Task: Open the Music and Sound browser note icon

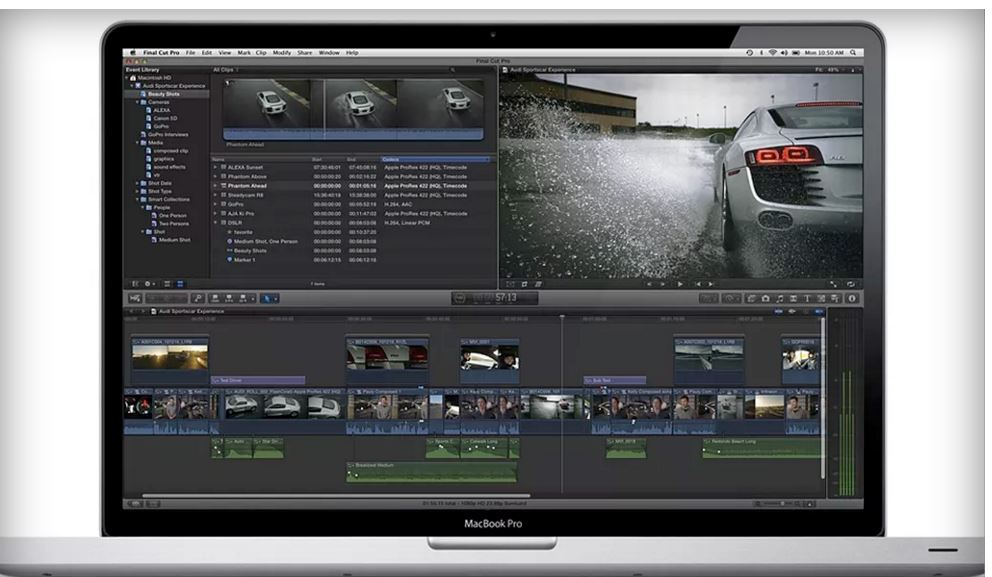Action: pyautogui.click(x=779, y=296)
